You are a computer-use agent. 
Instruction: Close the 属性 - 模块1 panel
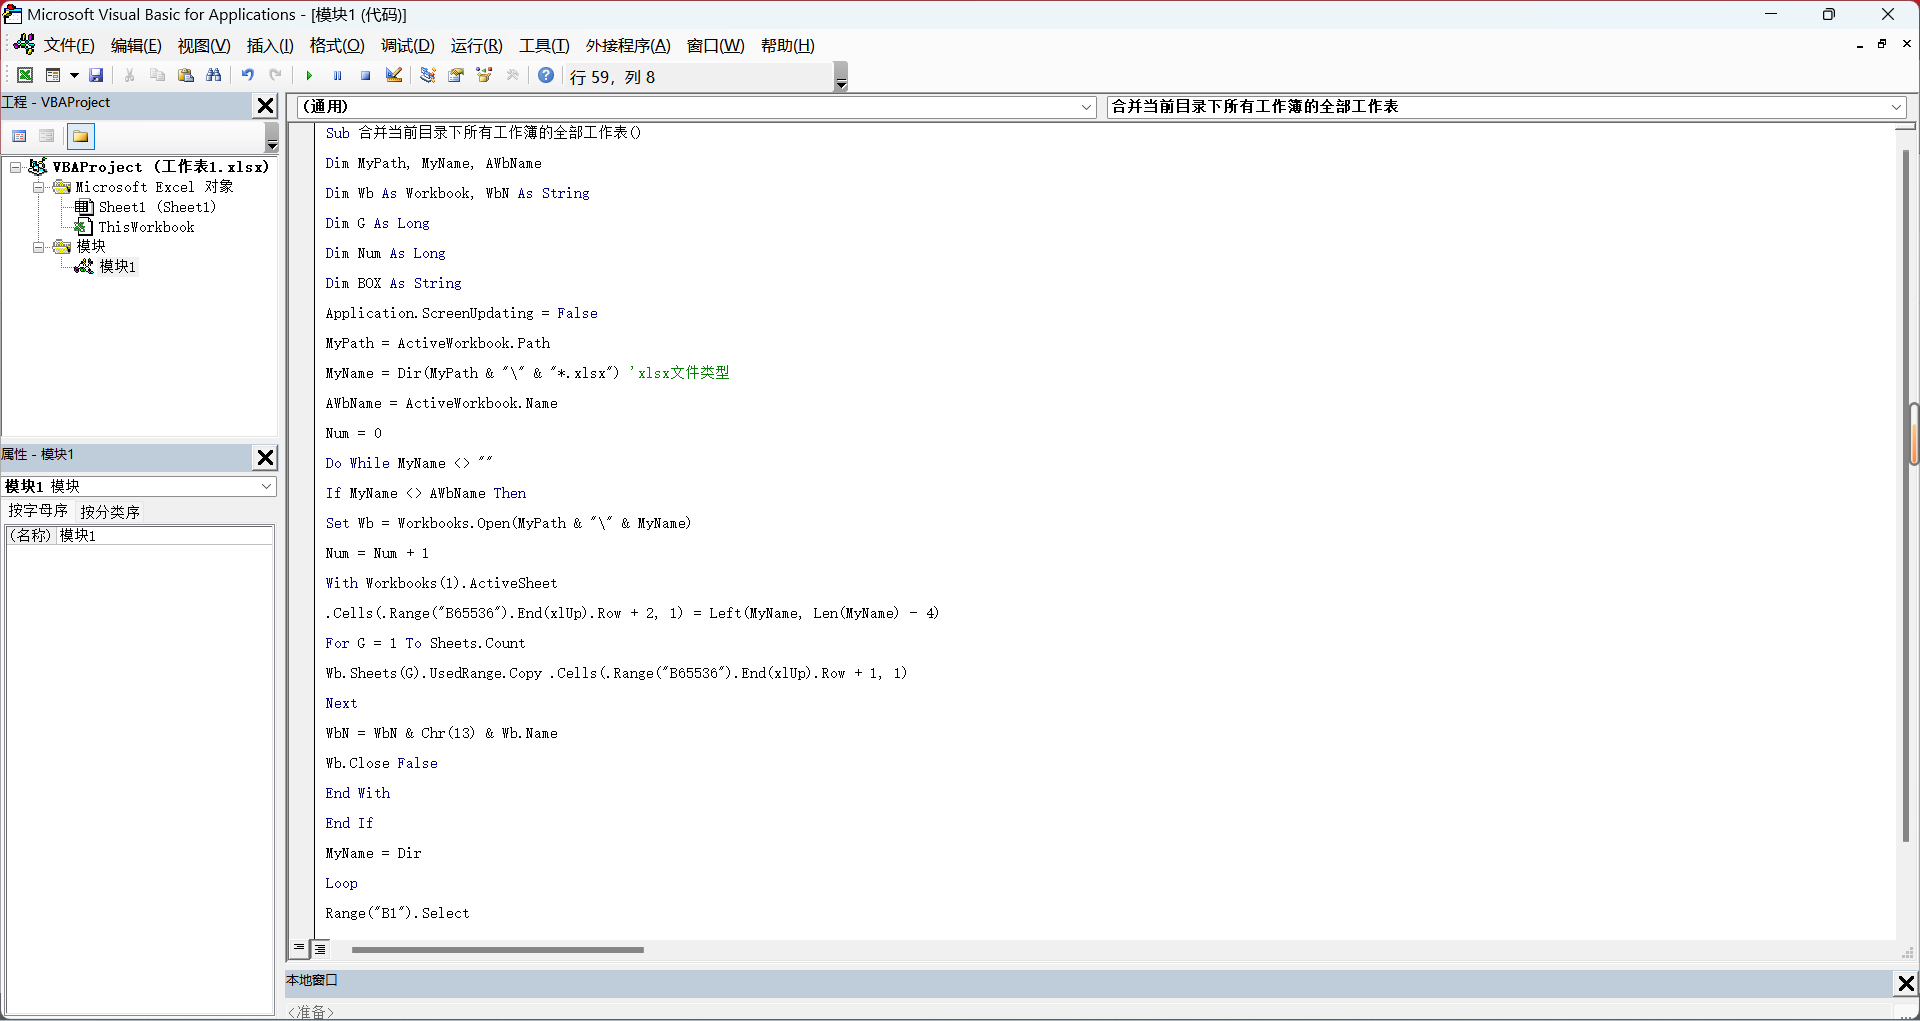(x=265, y=457)
